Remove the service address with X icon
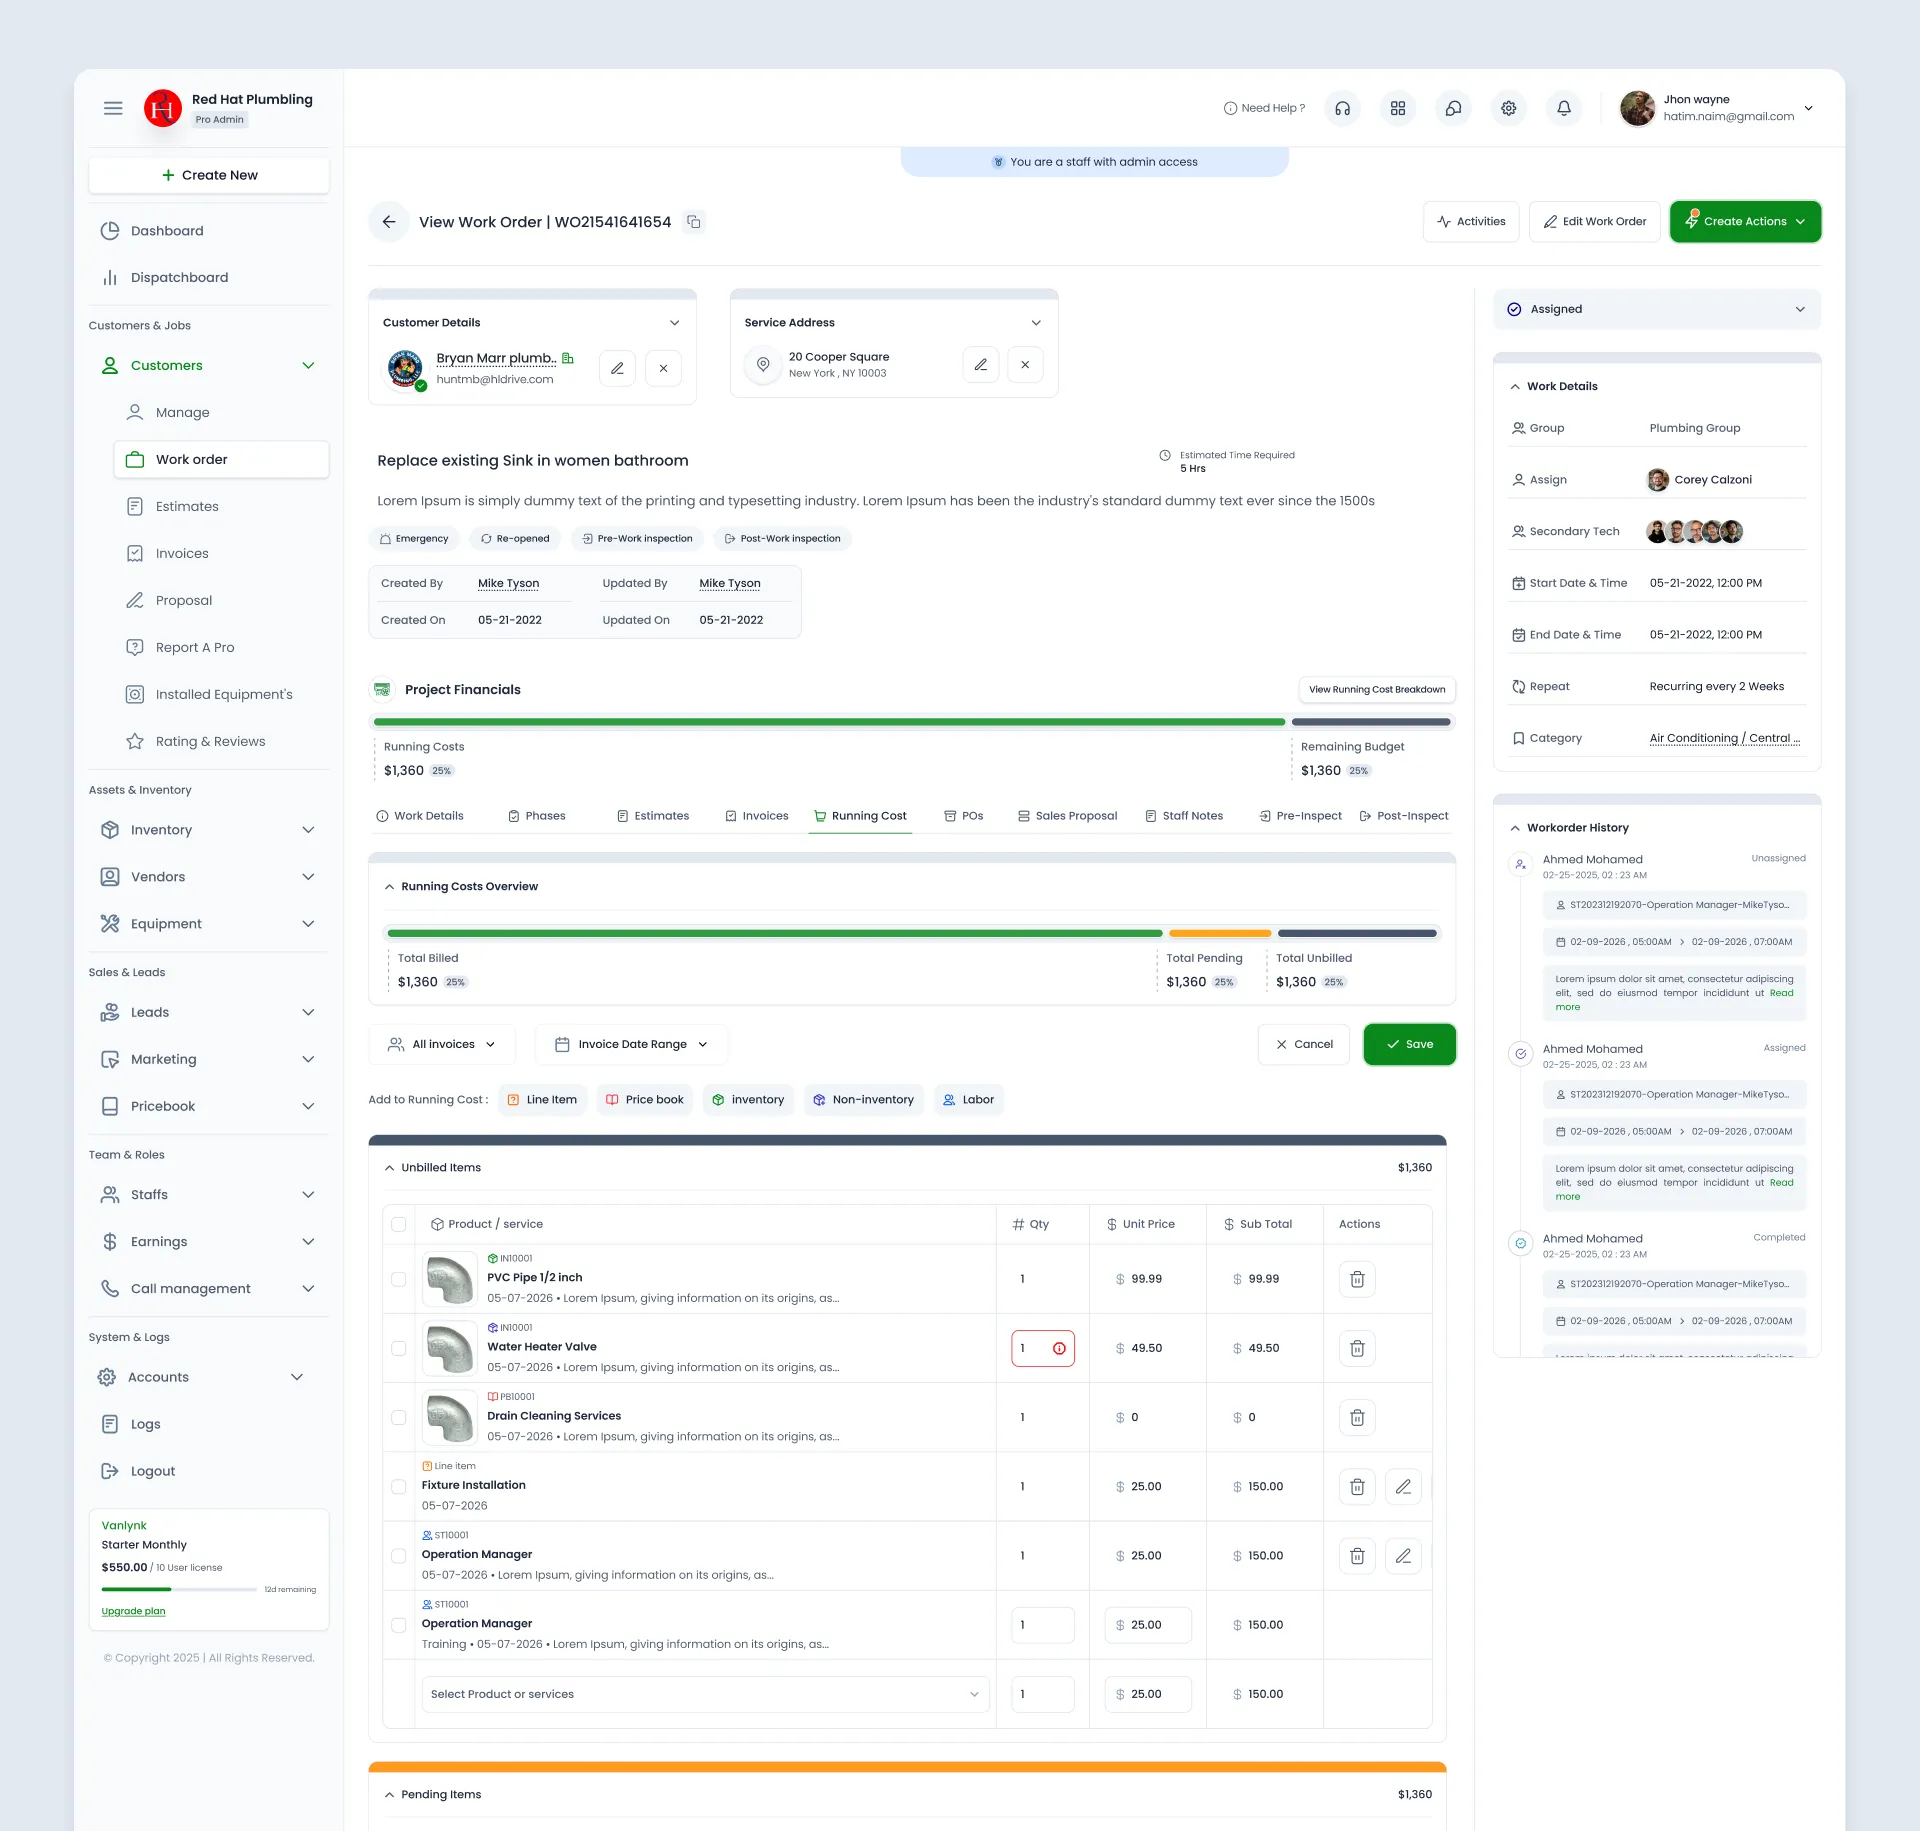 coord(1025,365)
